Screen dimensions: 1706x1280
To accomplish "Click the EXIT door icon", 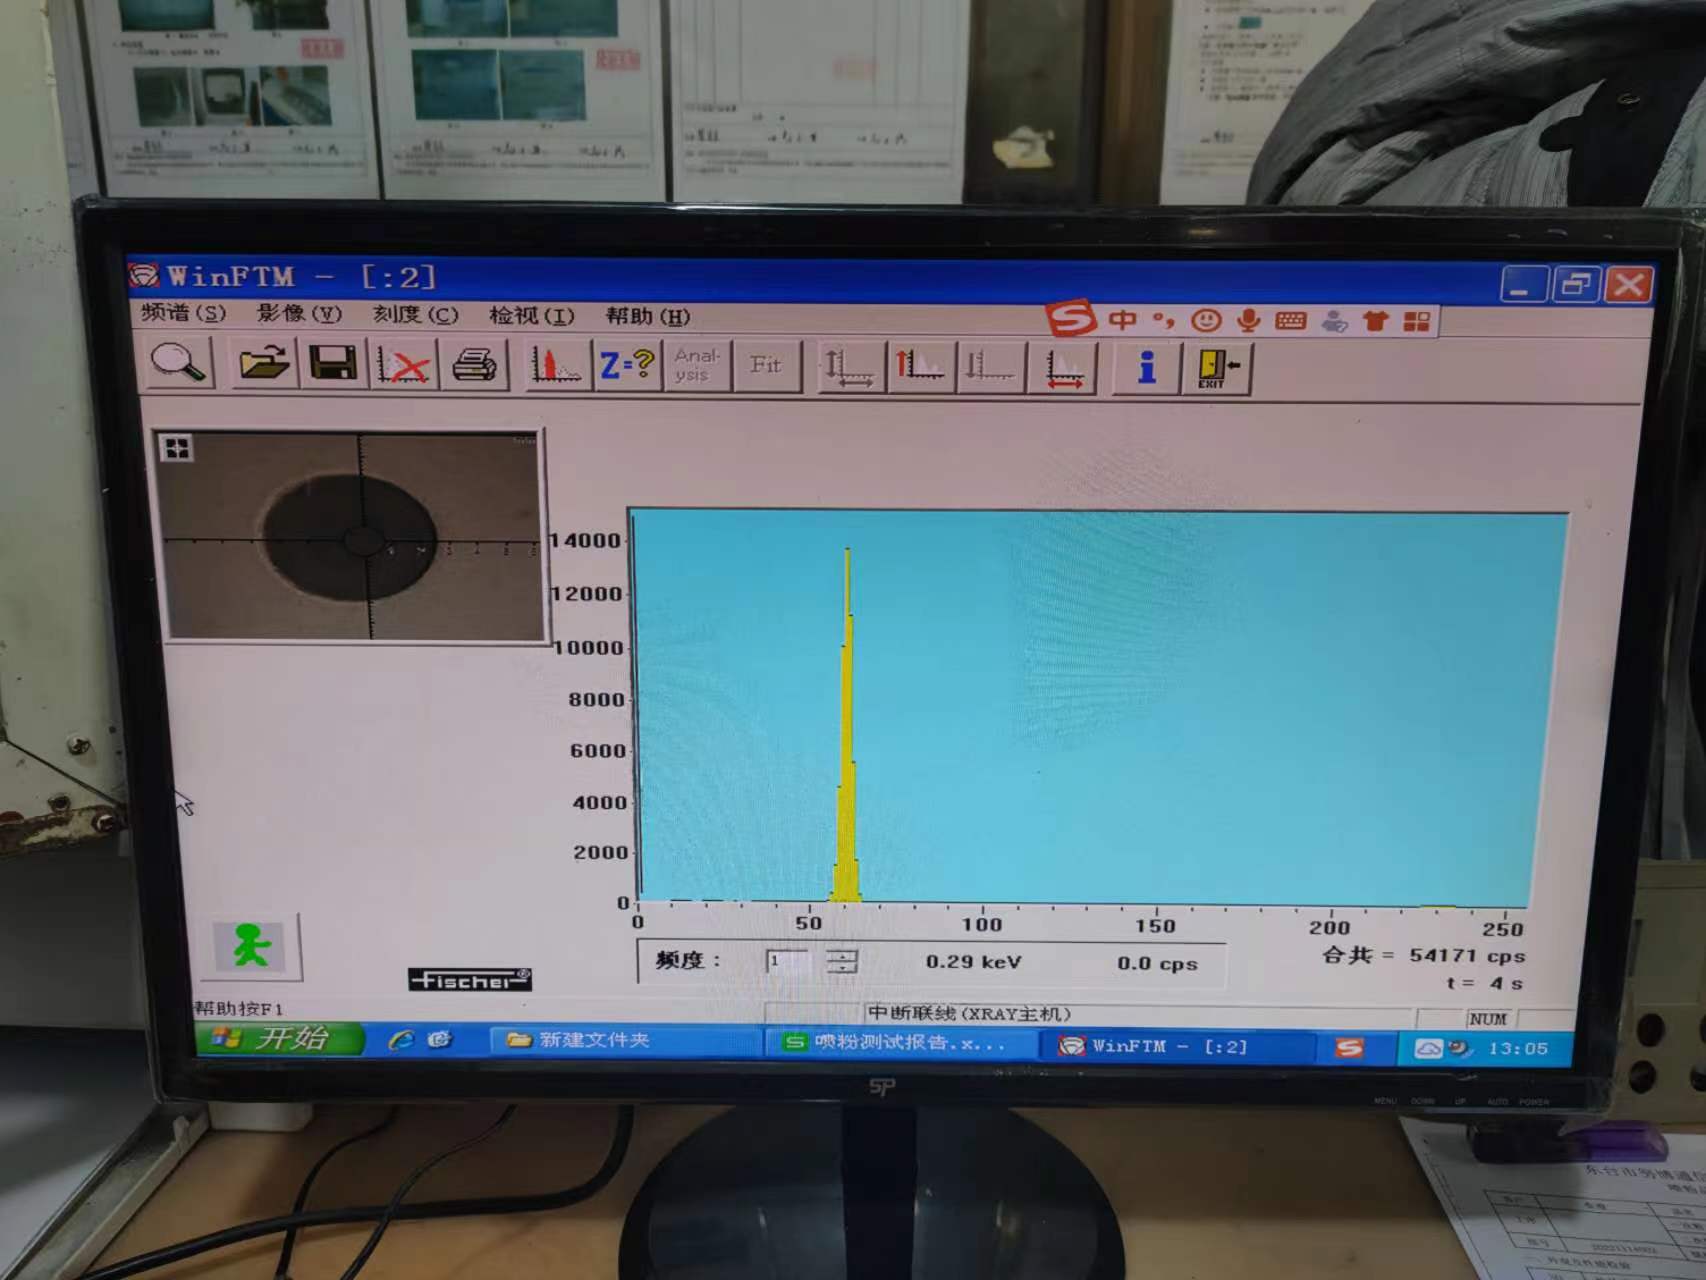I will 1217,368.
